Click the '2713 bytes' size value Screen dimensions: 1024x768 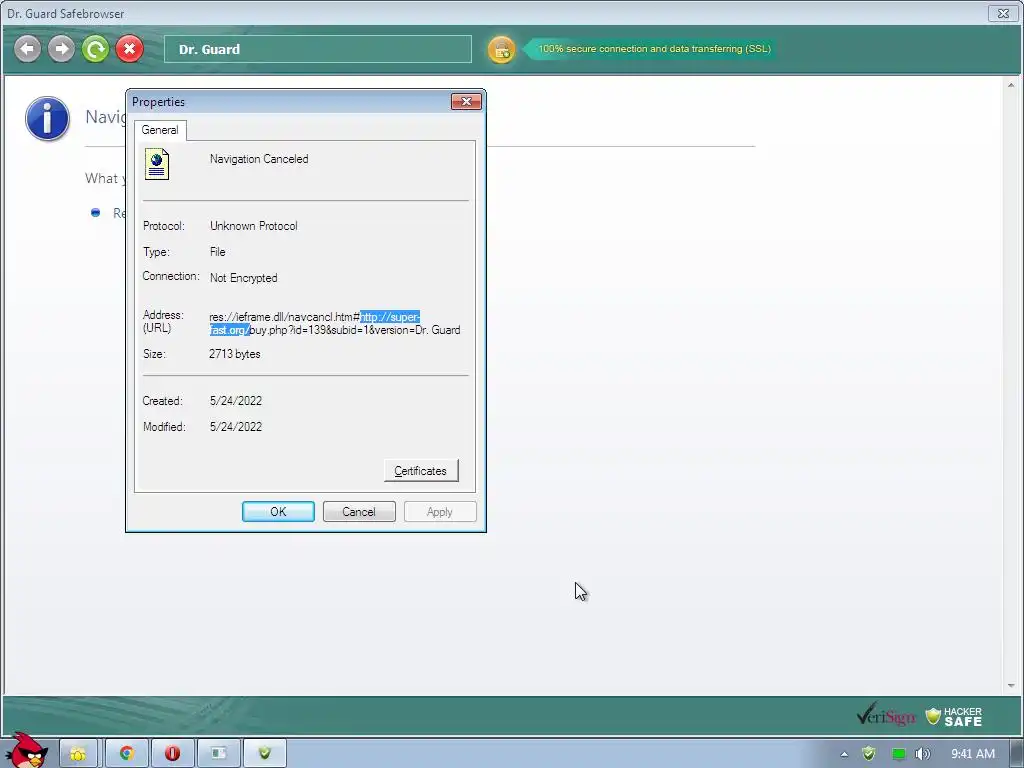click(234, 354)
